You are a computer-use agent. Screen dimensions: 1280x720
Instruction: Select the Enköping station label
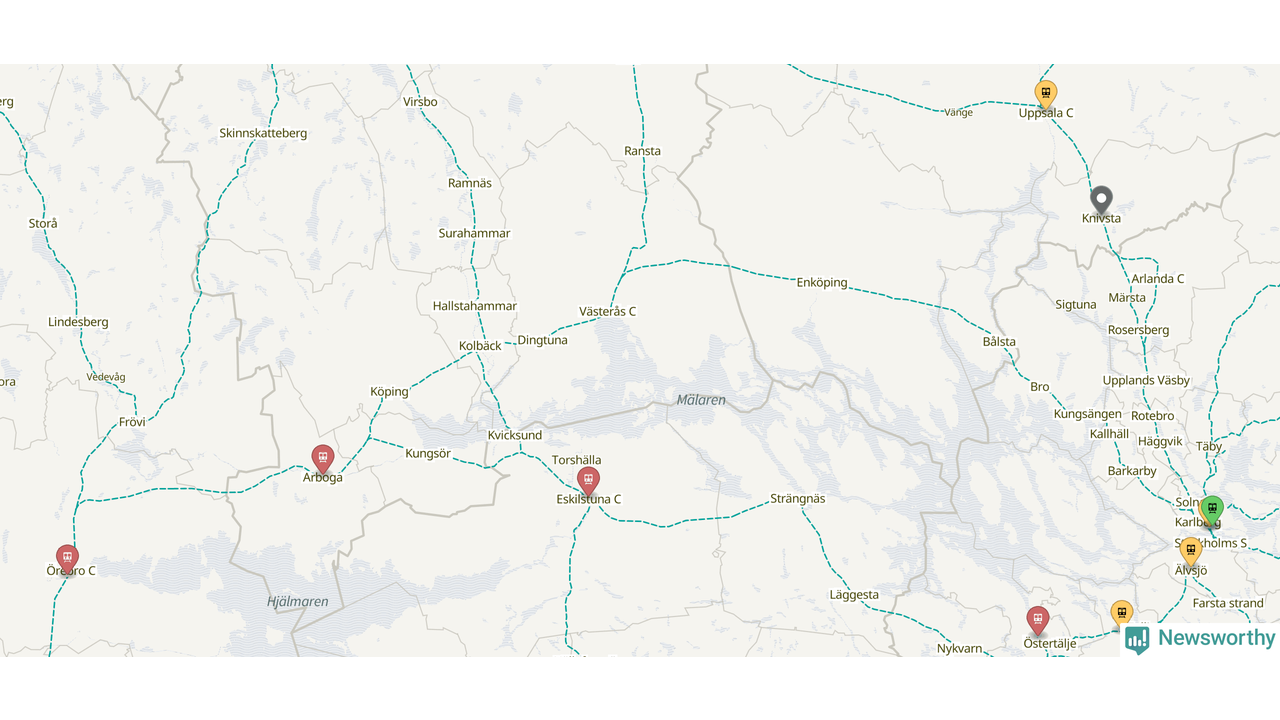[x=822, y=283]
